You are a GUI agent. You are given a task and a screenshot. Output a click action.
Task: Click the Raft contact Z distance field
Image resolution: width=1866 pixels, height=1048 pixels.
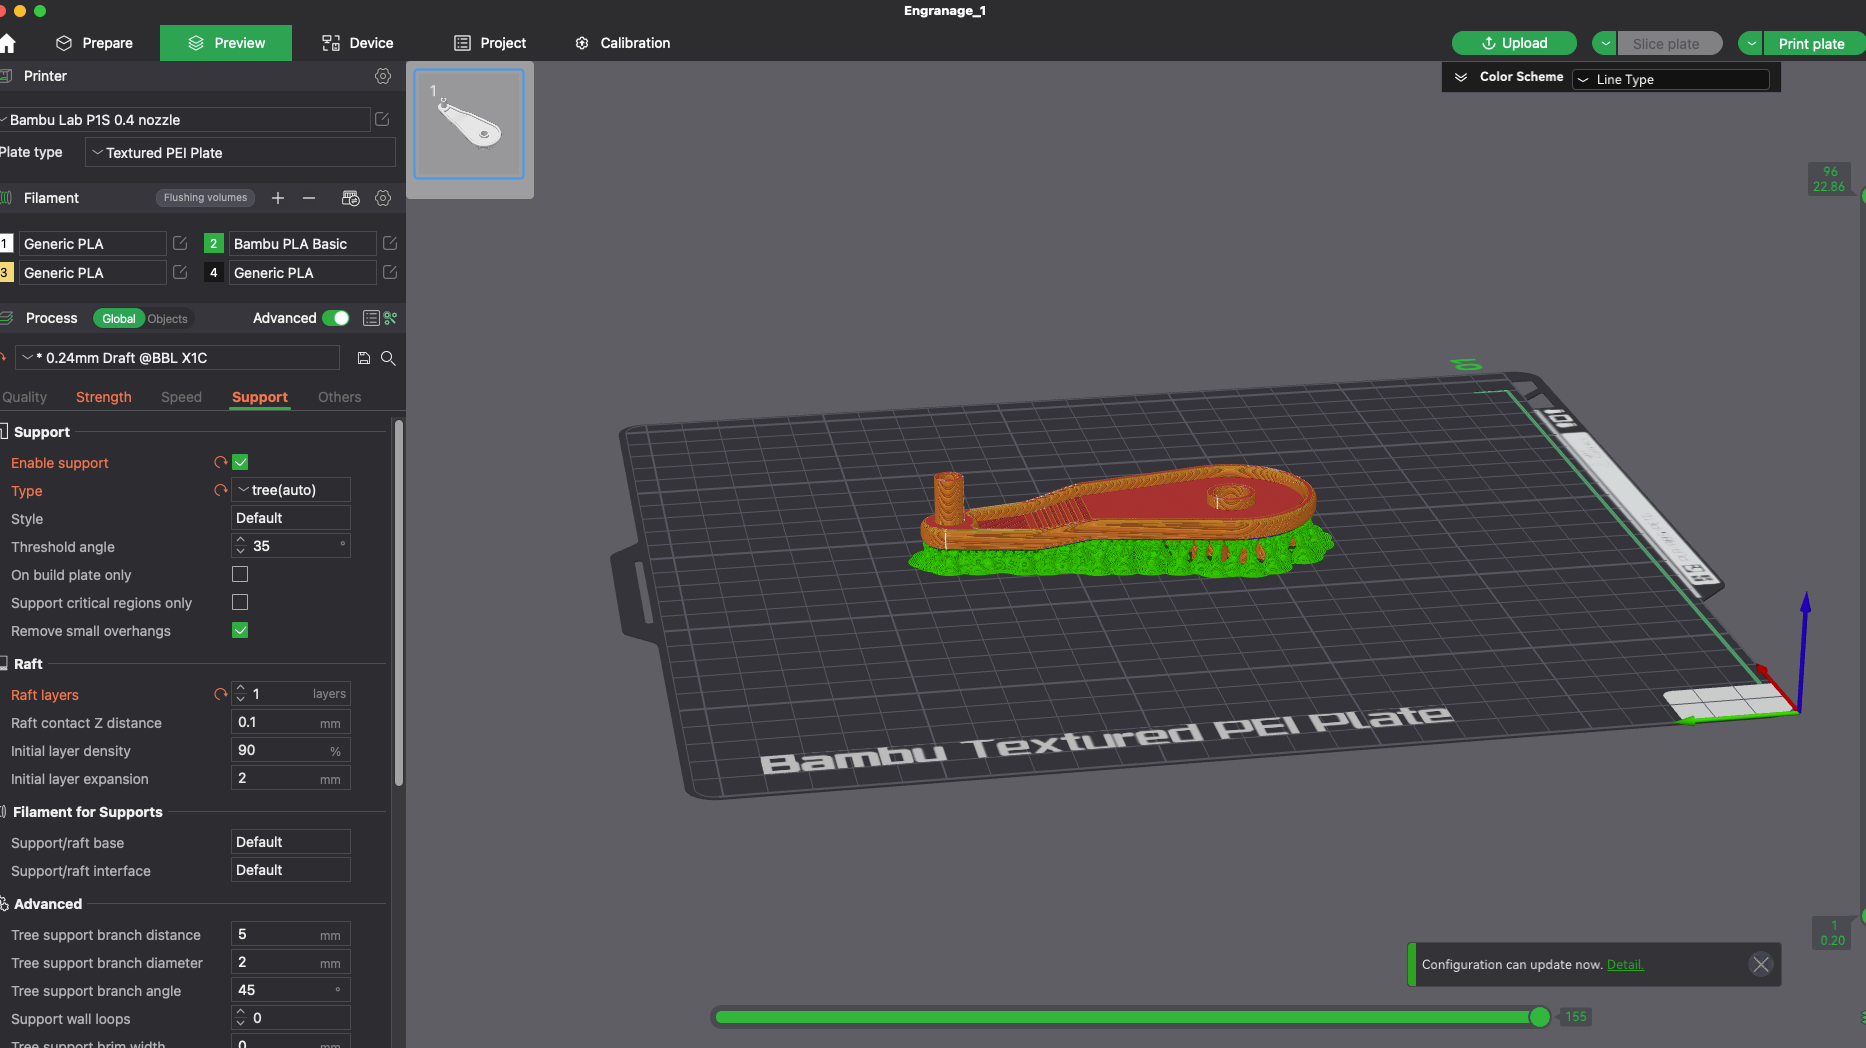(291, 722)
